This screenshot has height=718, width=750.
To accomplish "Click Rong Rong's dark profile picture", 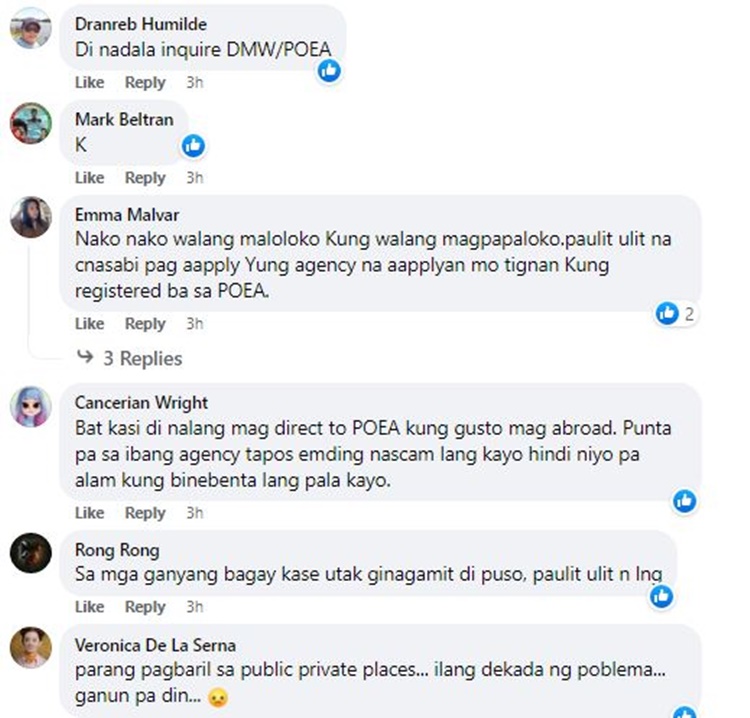I will click(31, 553).
